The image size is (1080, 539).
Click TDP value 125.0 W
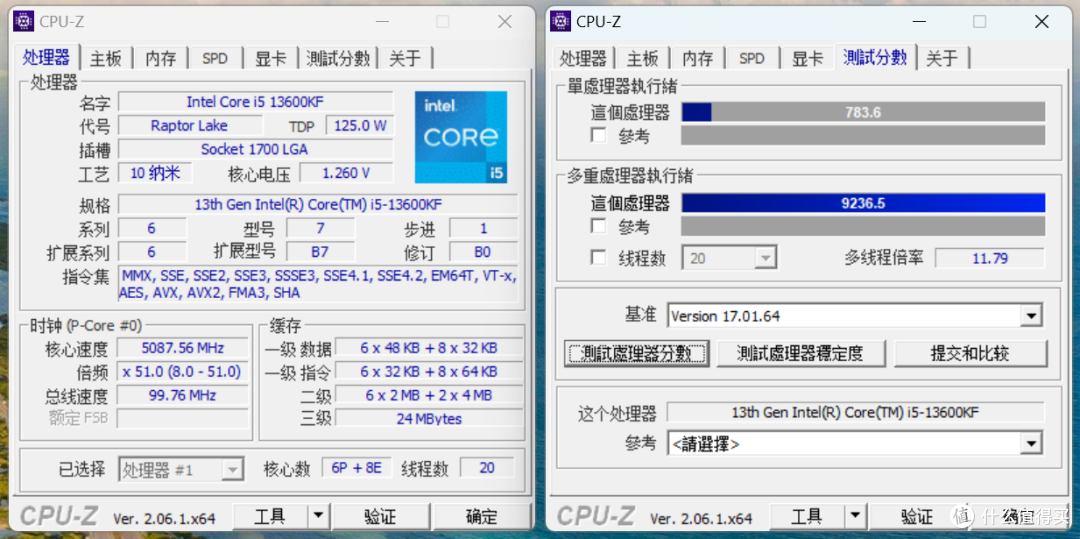click(x=360, y=125)
